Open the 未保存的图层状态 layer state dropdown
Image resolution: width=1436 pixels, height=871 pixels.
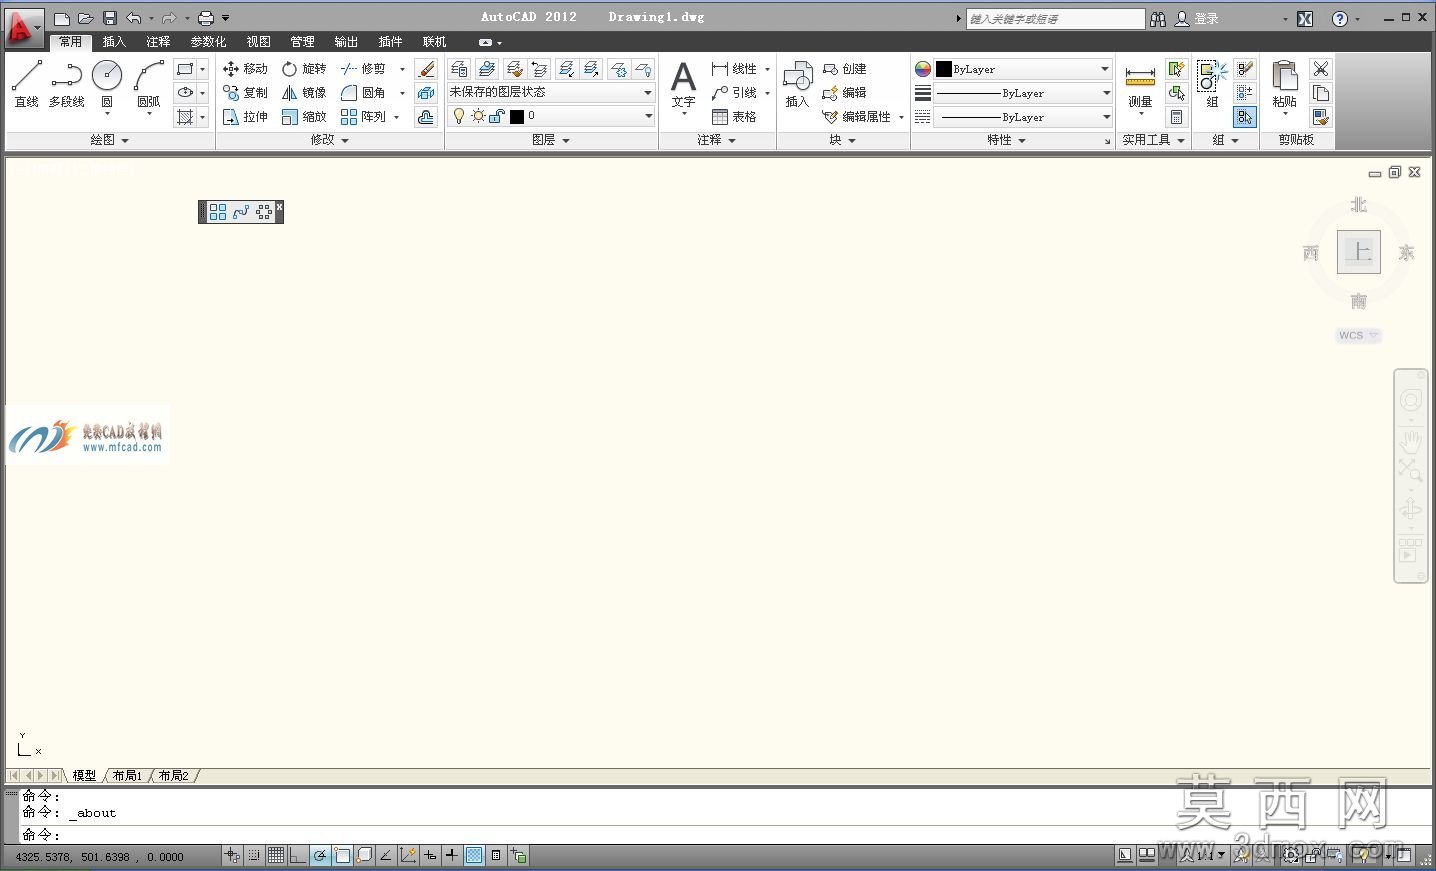coord(551,92)
